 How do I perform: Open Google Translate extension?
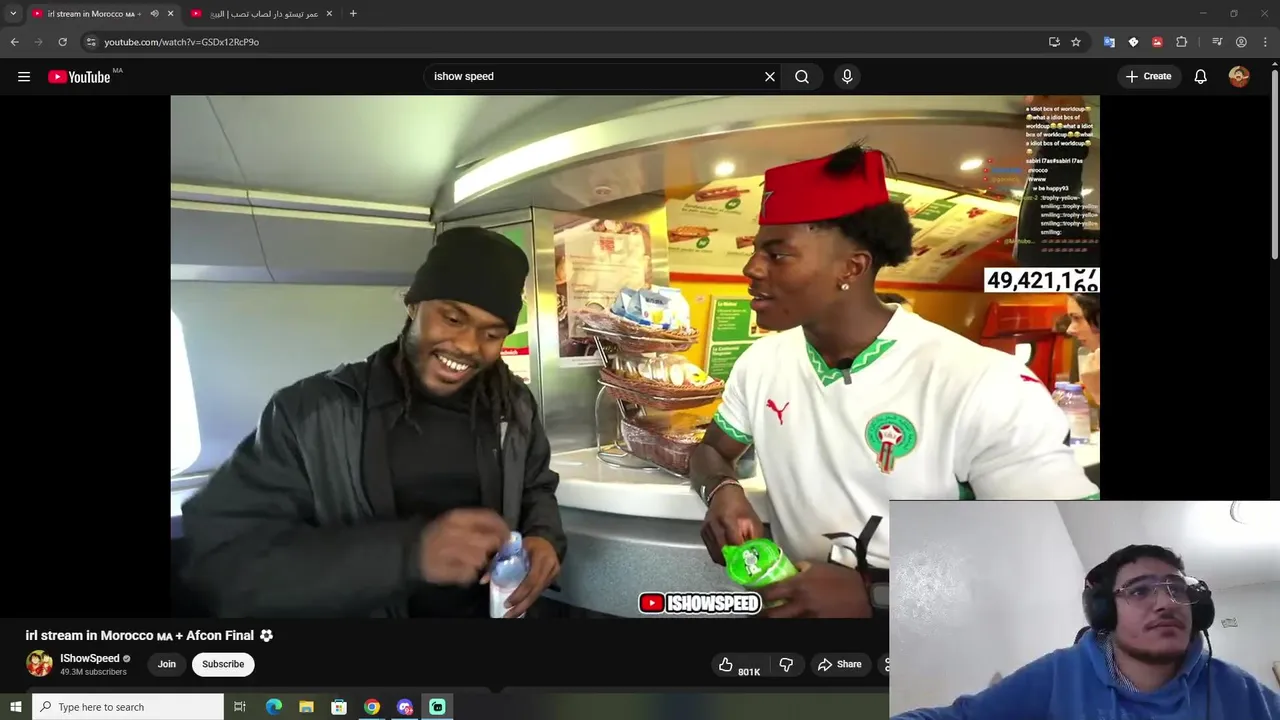[1109, 42]
